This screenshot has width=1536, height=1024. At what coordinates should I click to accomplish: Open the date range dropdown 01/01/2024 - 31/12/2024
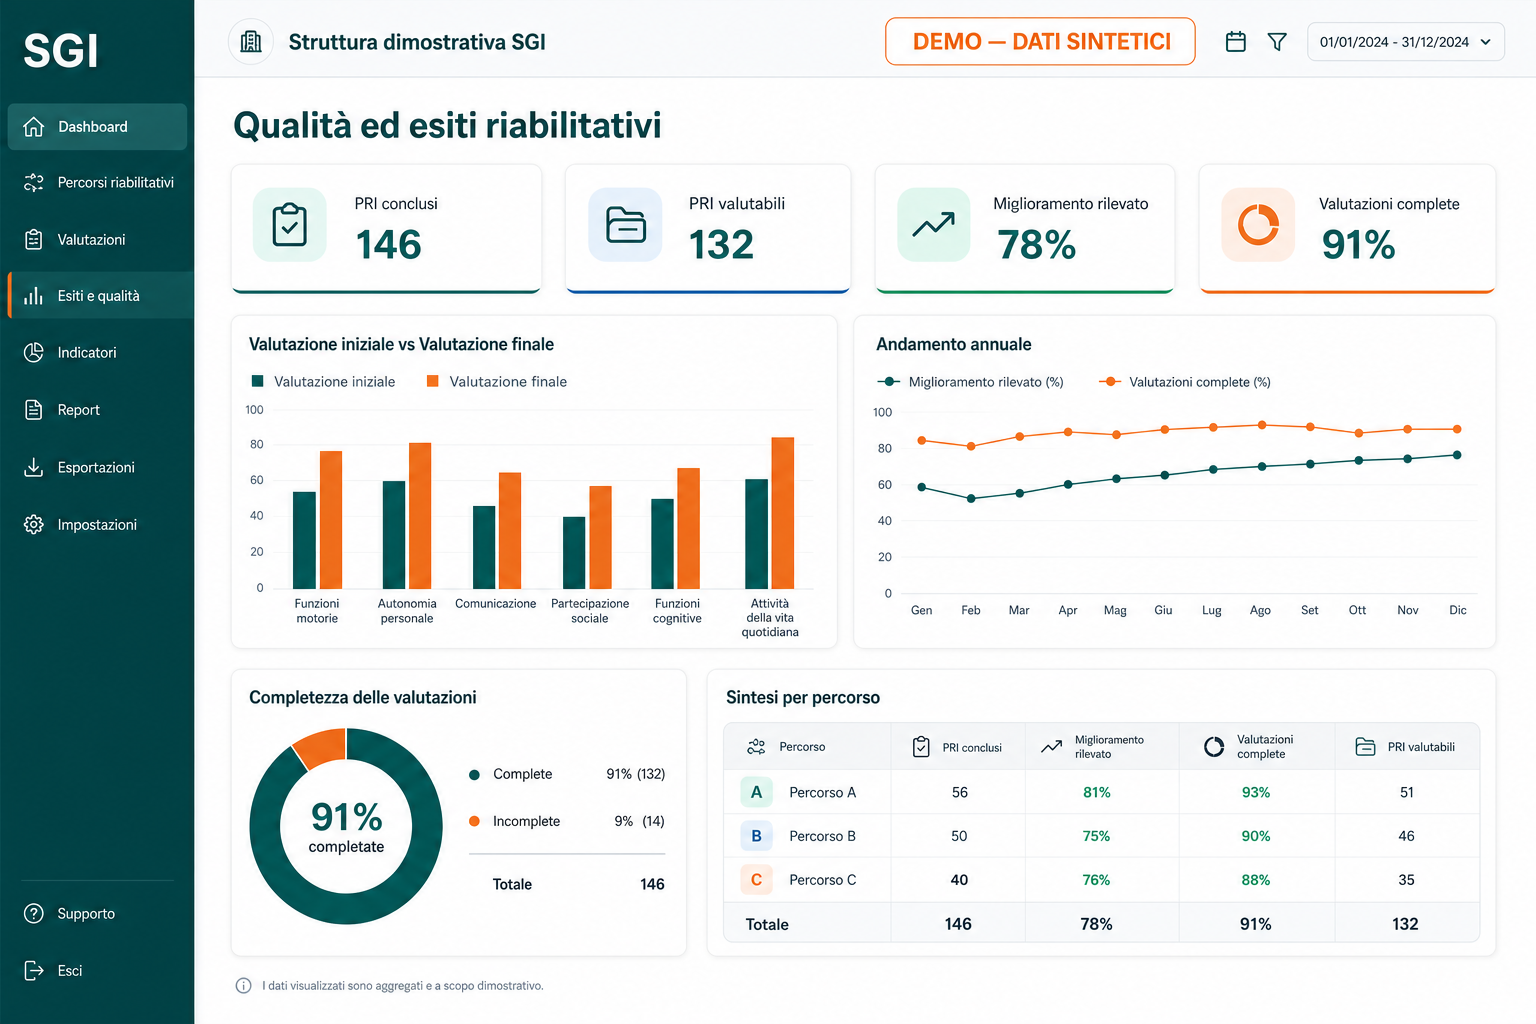(x=1405, y=42)
